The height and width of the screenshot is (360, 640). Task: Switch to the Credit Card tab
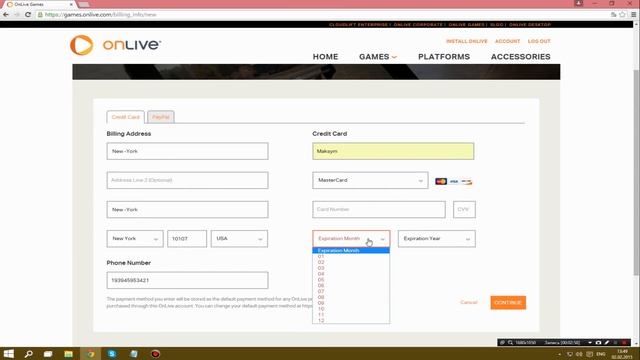coord(125,117)
